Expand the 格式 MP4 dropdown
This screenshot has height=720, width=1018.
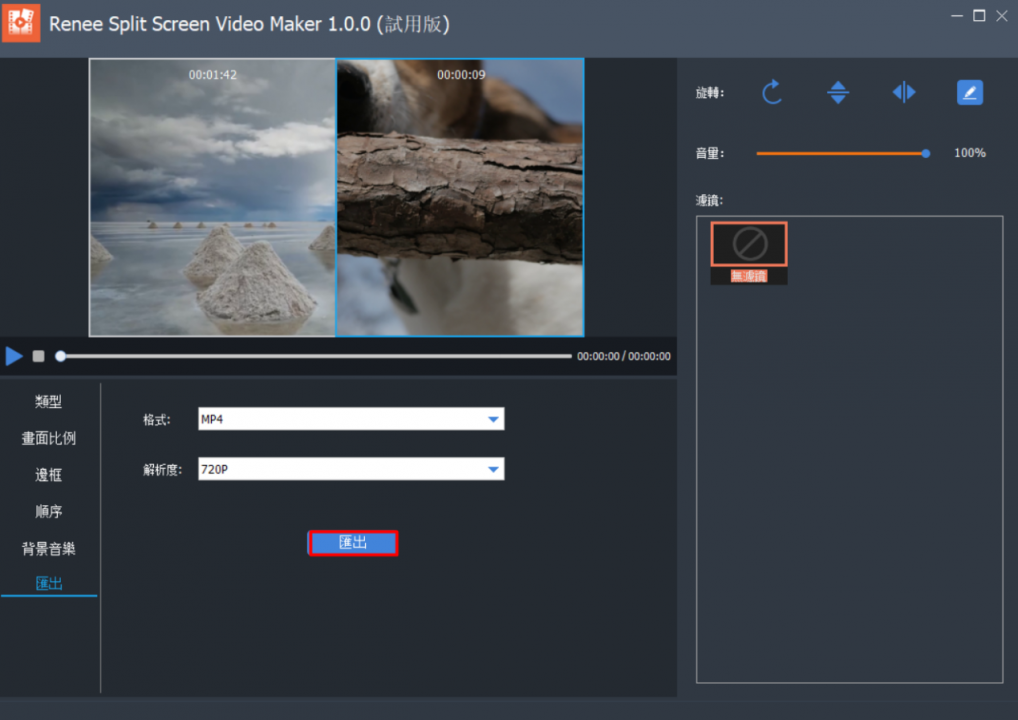click(x=493, y=419)
